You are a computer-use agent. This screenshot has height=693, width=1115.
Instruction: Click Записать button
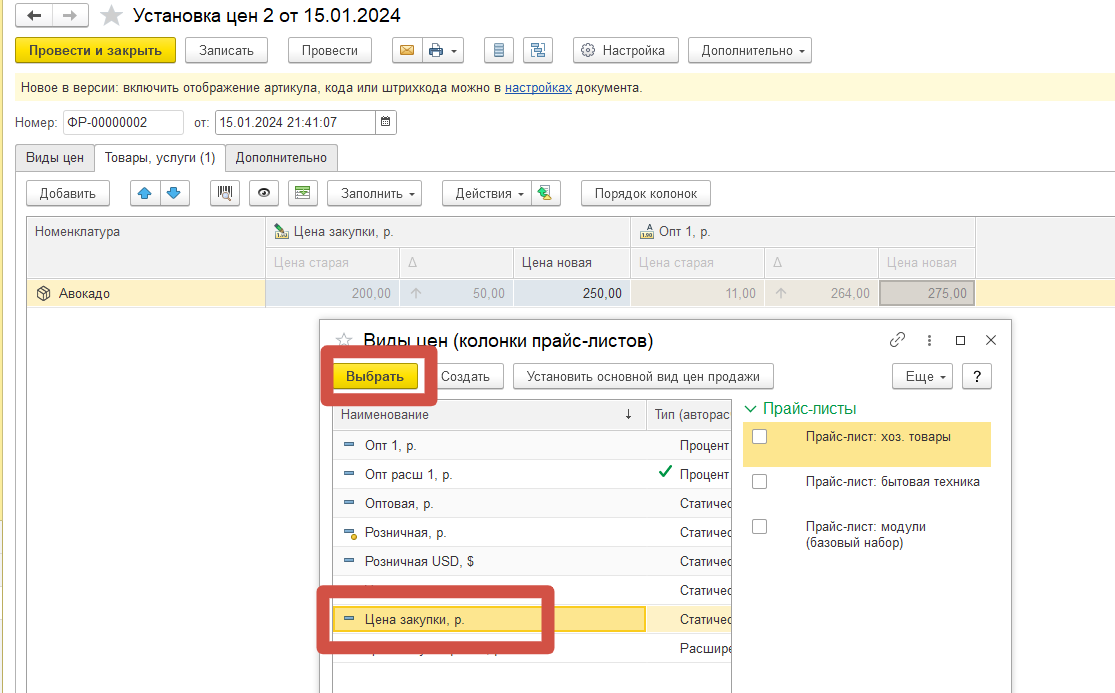tap(226, 50)
